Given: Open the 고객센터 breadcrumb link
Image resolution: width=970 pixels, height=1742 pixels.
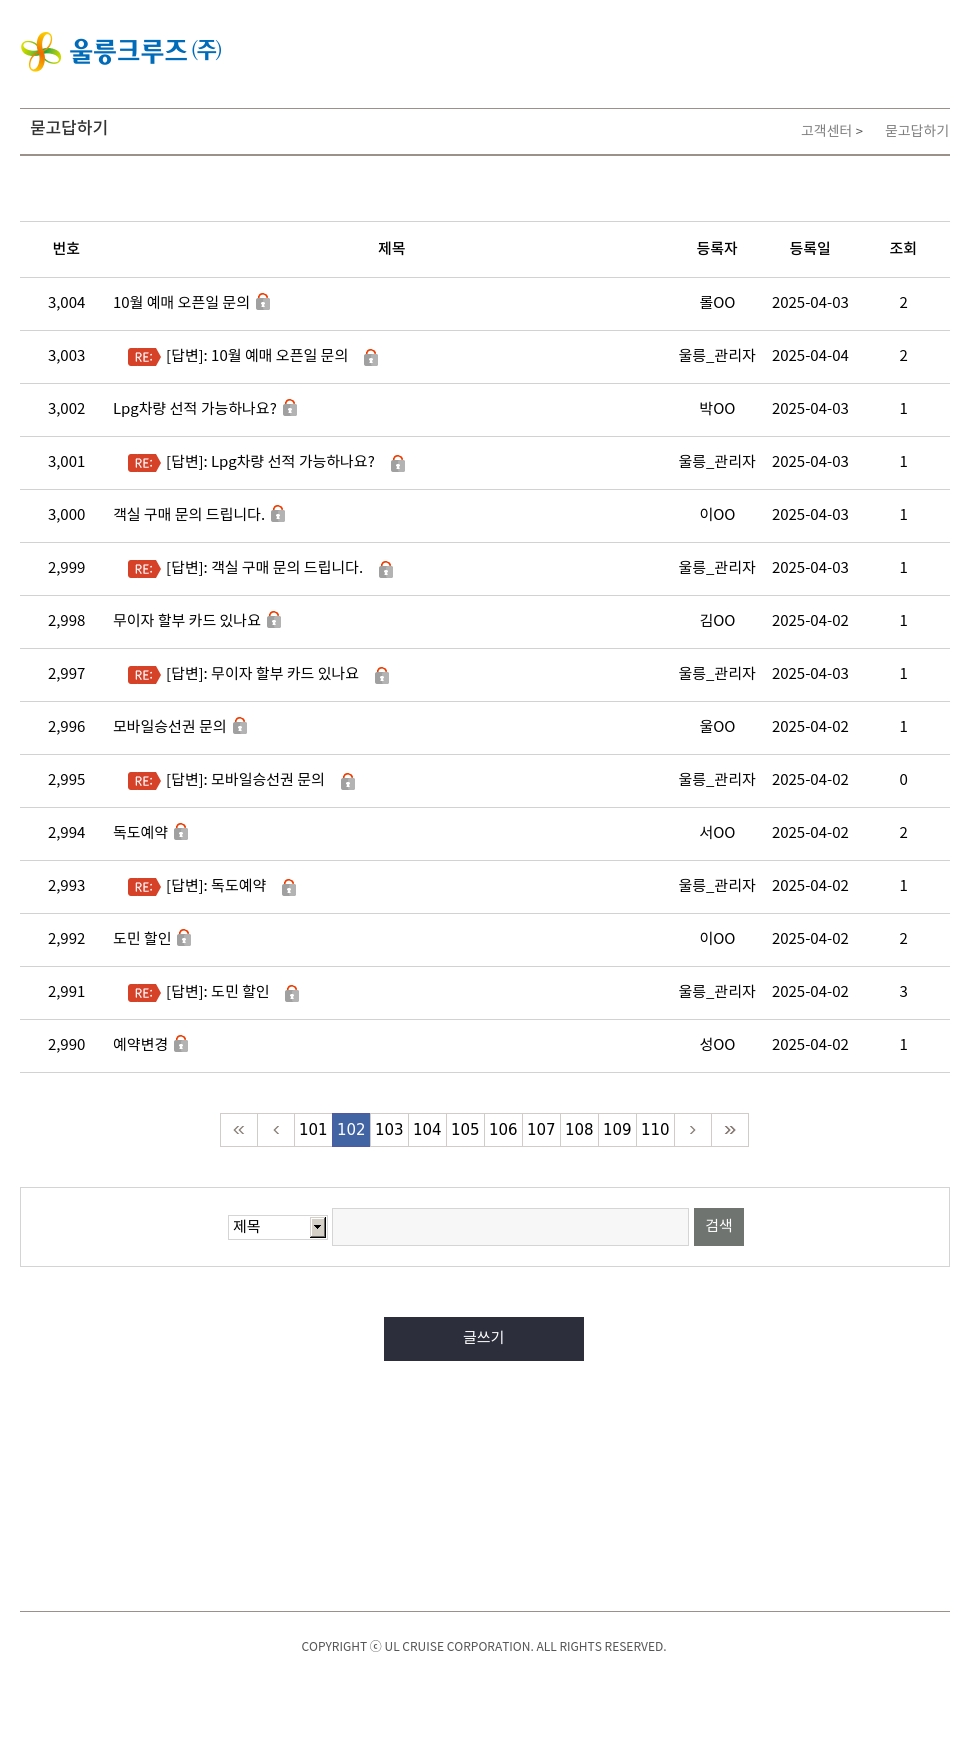Looking at the screenshot, I should (x=826, y=131).
